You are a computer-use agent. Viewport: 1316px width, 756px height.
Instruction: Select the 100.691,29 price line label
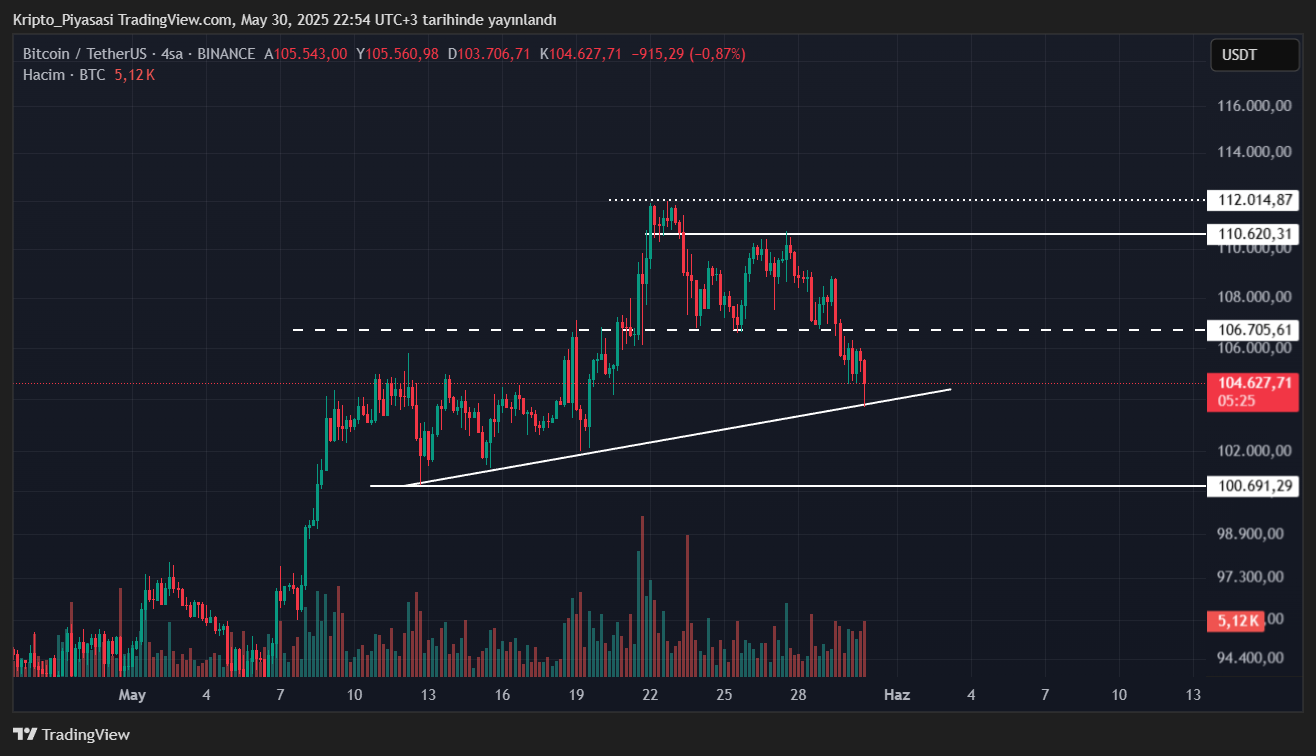click(x=1252, y=486)
